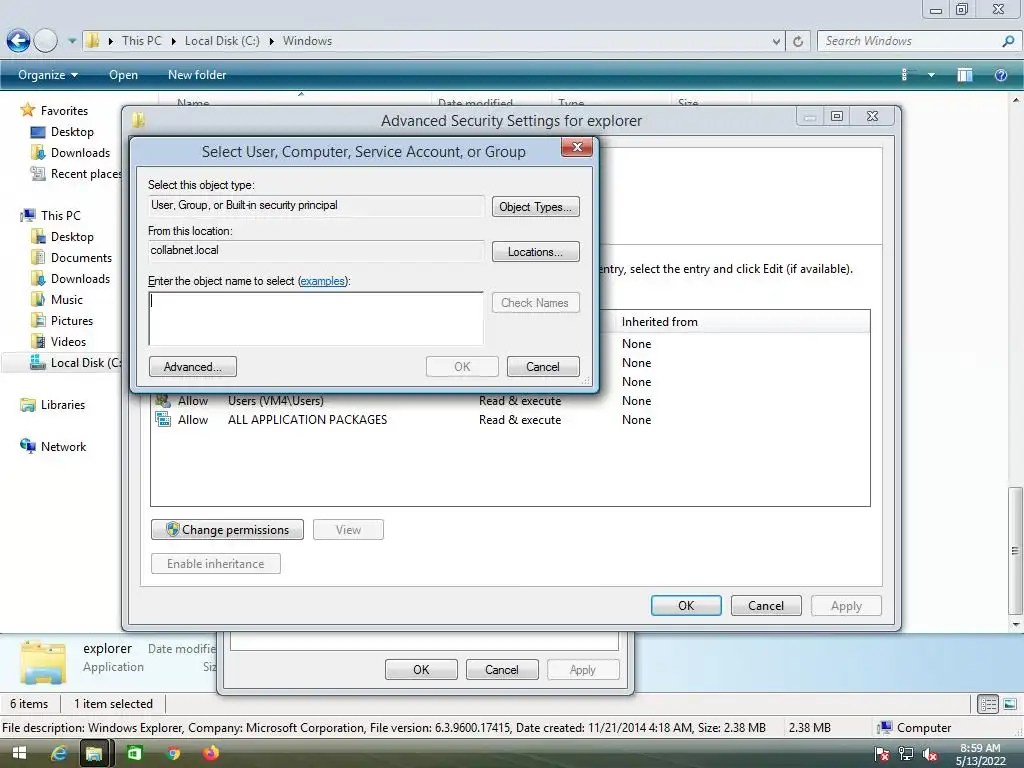This screenshot has height=768, width=1024.
Task: Click the Locations... button
Action: coord(536,251)
